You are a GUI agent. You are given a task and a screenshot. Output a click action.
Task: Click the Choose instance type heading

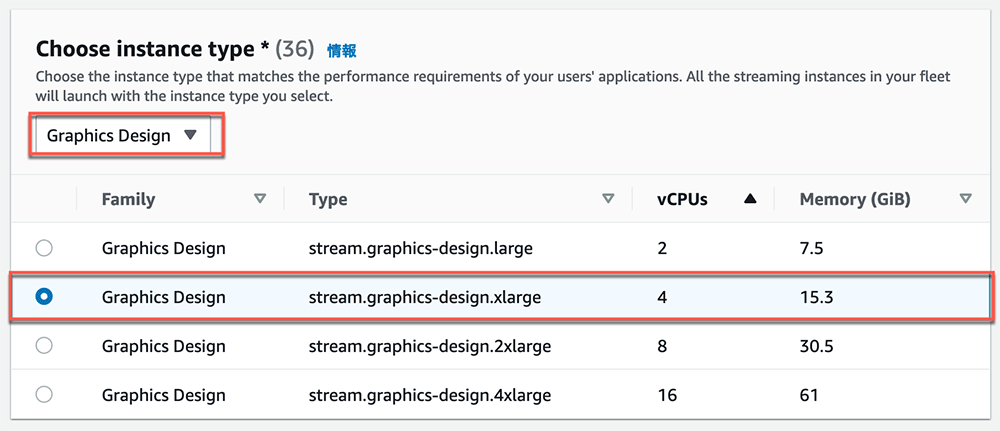pos(152,48)
